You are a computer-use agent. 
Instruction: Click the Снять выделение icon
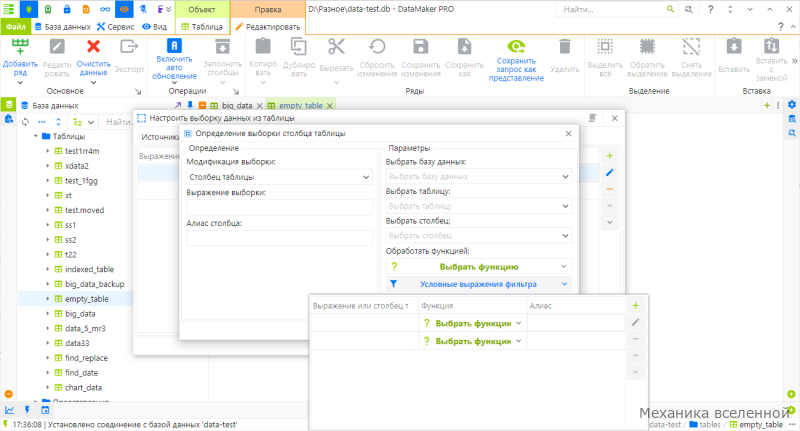point(691,47)
